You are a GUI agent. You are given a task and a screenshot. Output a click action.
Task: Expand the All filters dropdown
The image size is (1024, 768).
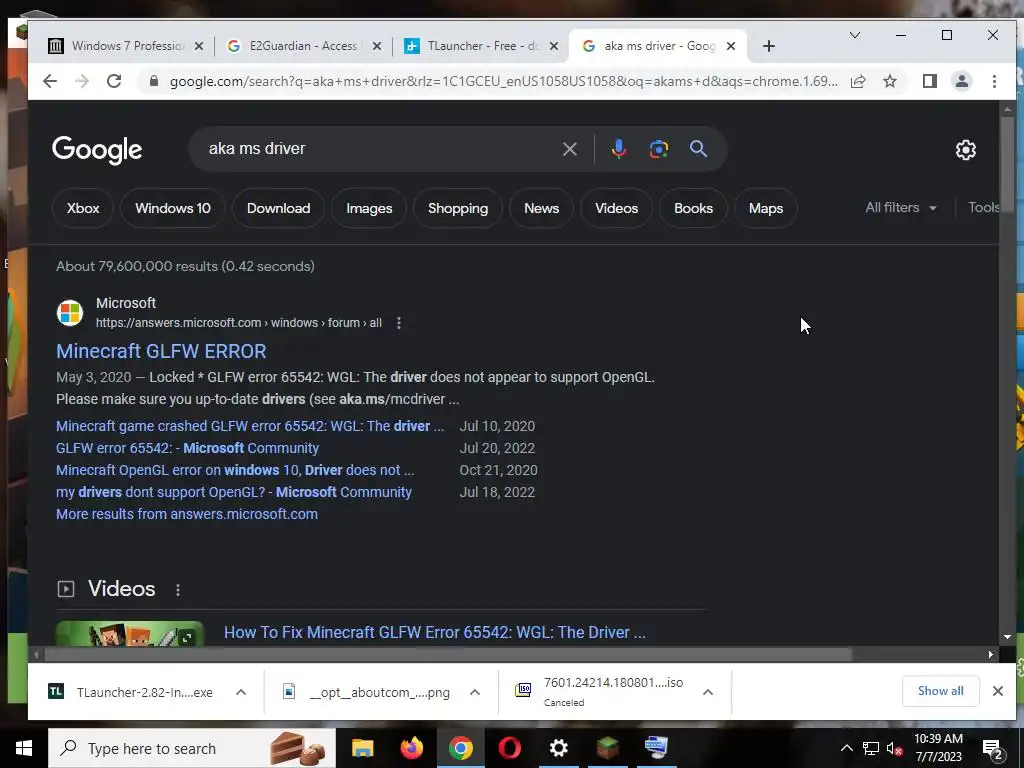coord(901,208)
